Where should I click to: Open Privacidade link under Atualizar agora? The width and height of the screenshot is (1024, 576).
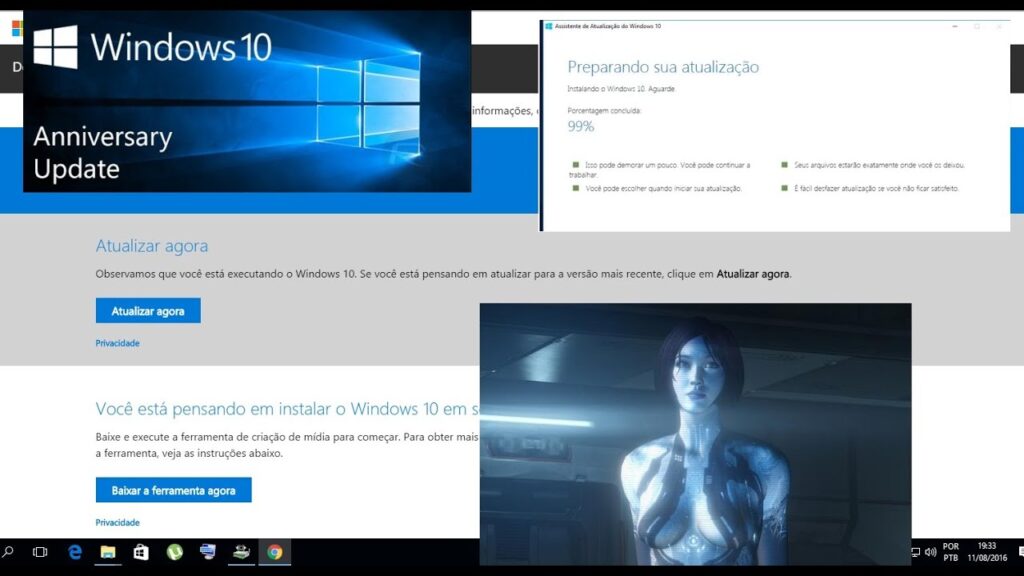[118, 343]
